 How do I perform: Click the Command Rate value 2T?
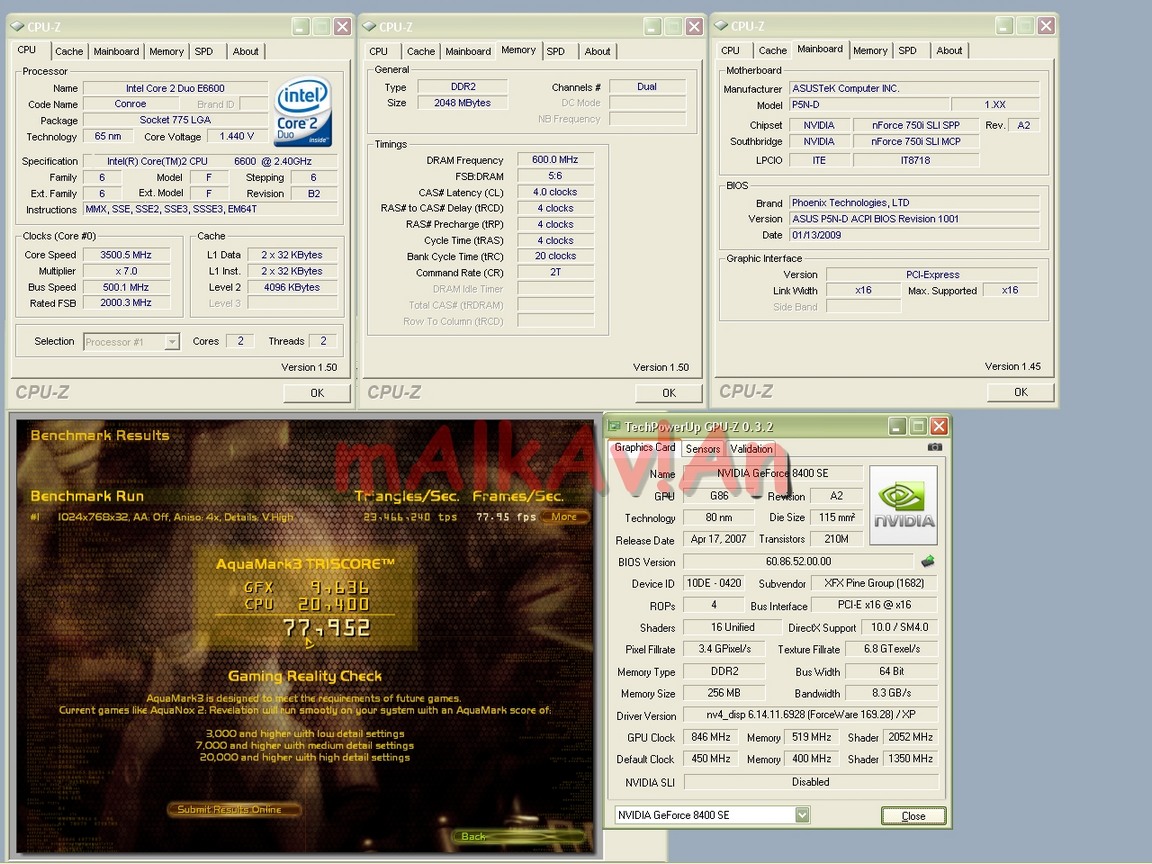pyautogui.click(x=555, y=272)
